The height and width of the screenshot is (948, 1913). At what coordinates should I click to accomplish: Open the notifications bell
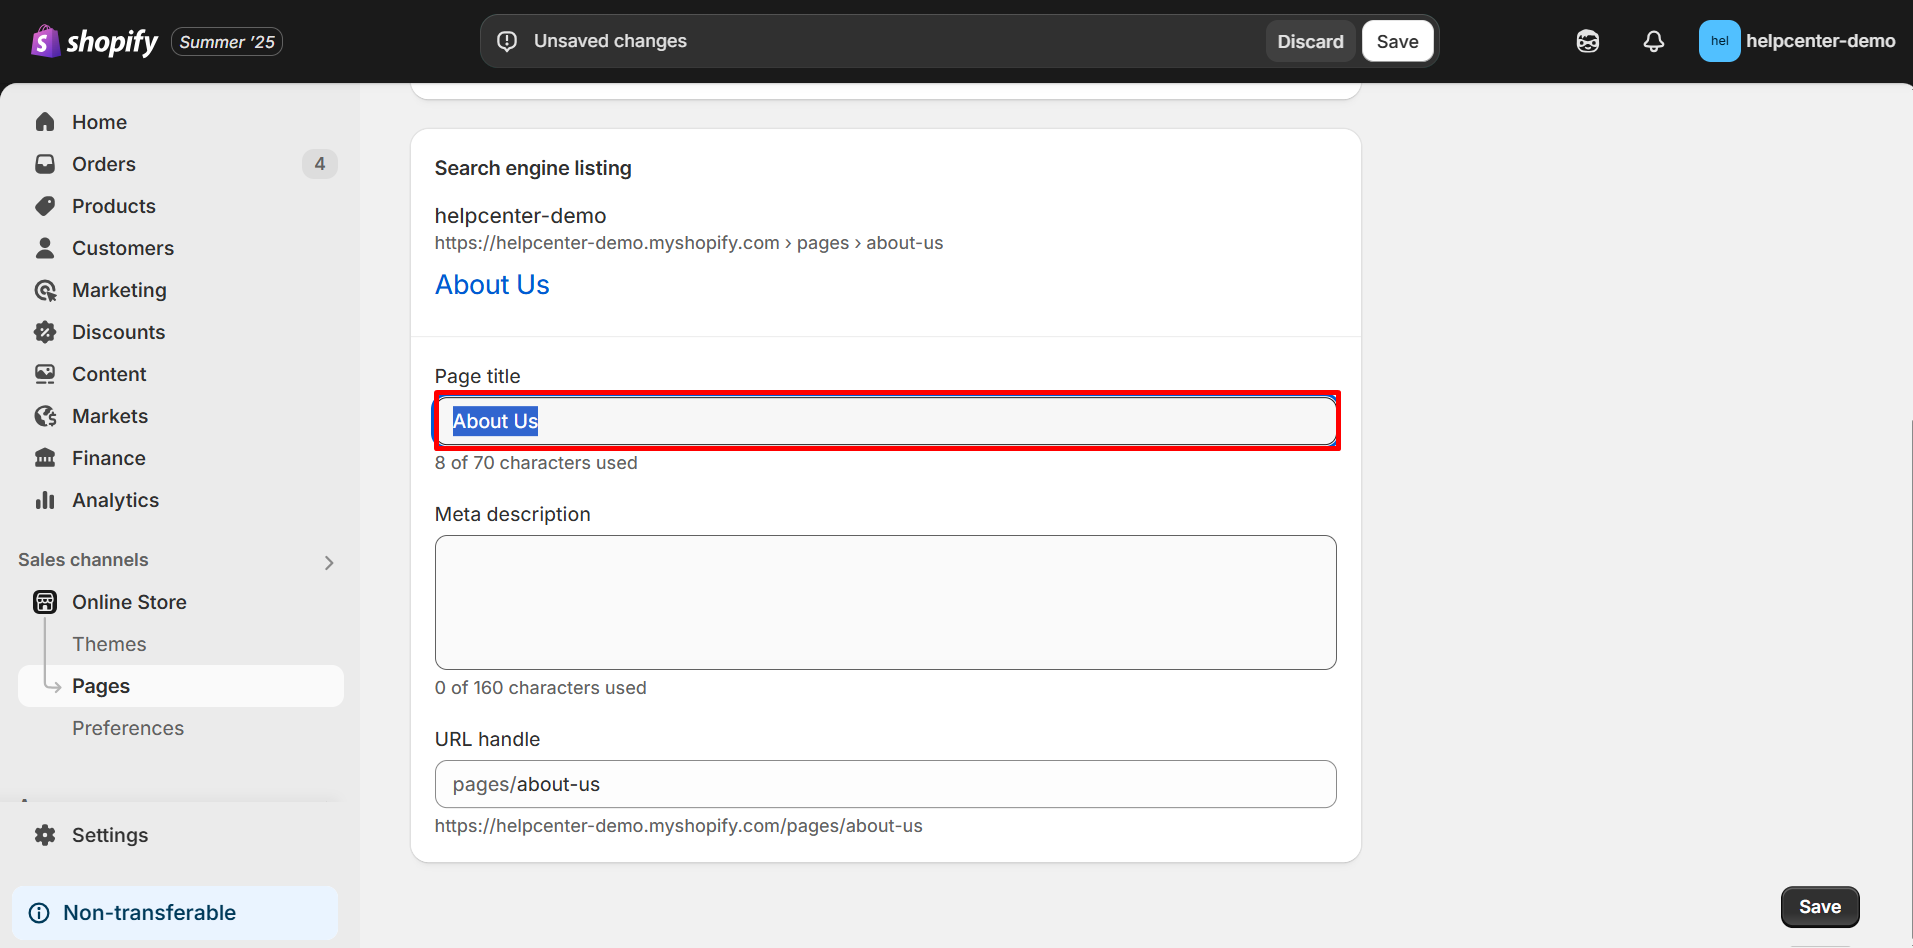(x=1653, y=41)
